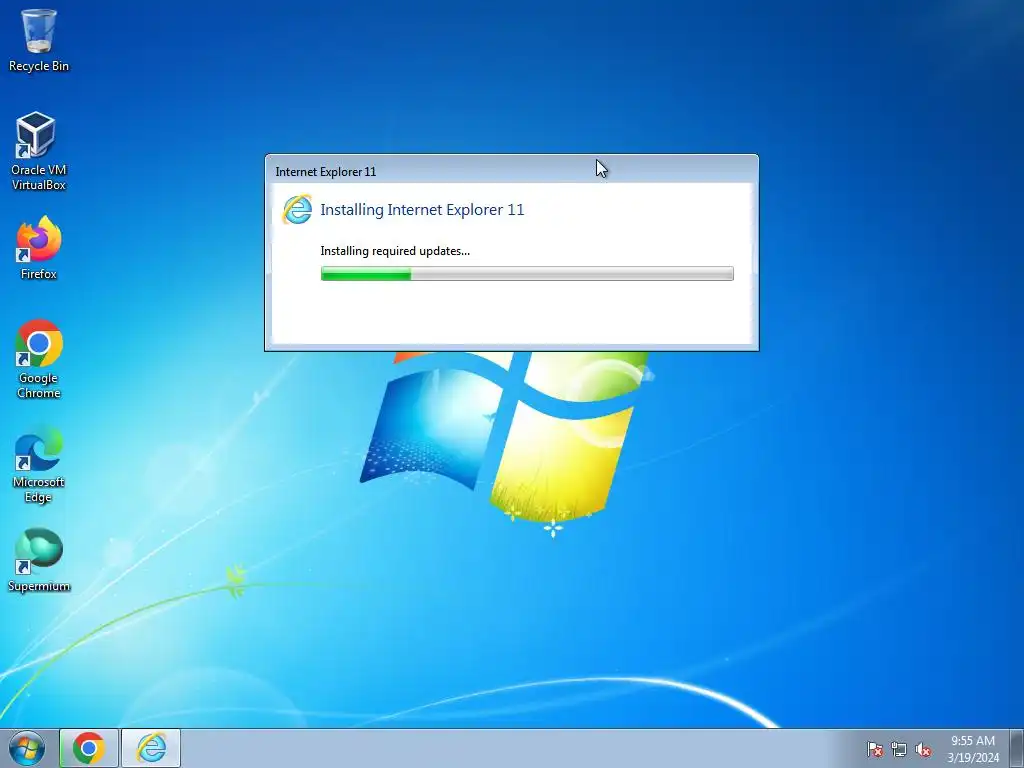Select the Oracle VM VirtualBox shortcut

tap(39, 151)
